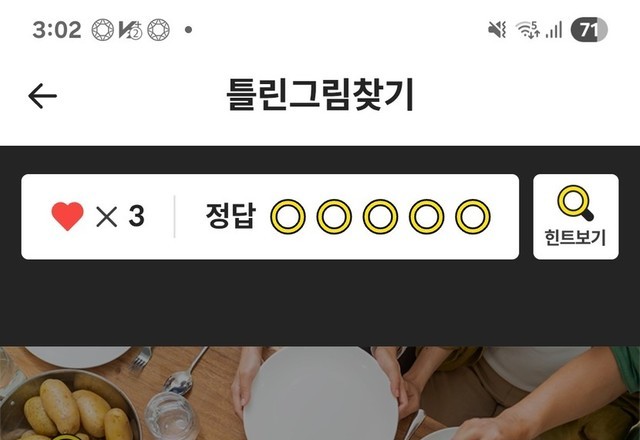This screenshot has width=640, height=440.
Task: Tap the lives count number 3
Action: [136, 216]
